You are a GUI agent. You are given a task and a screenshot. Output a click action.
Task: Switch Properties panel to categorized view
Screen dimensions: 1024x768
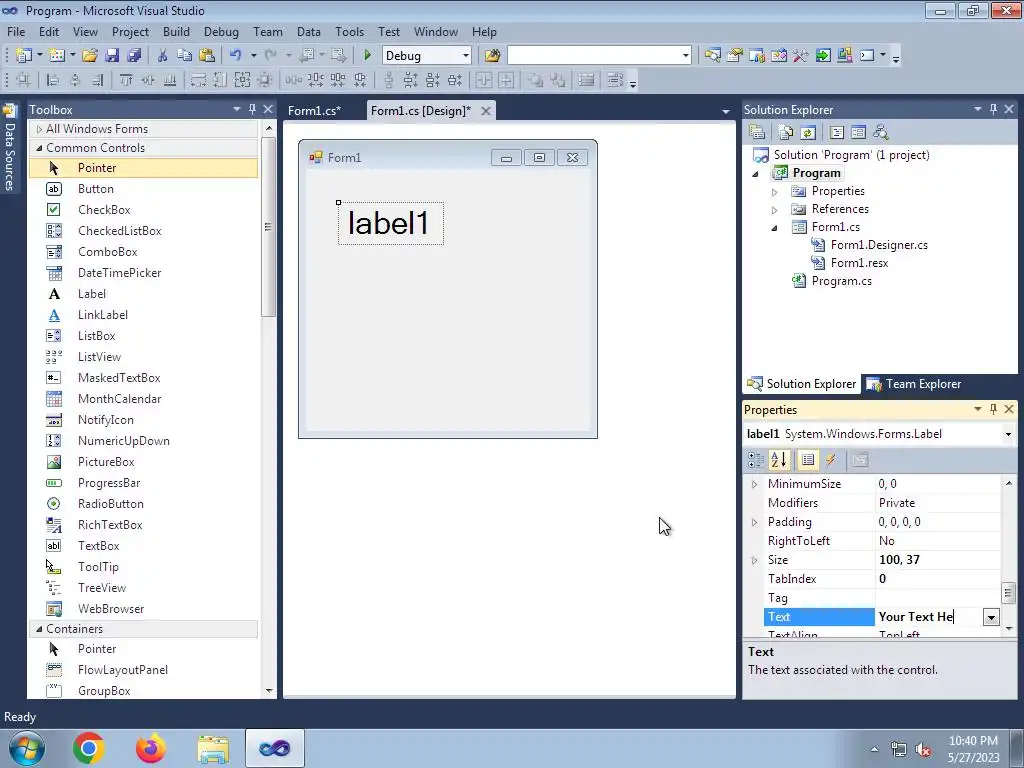[x=756, y=460]
